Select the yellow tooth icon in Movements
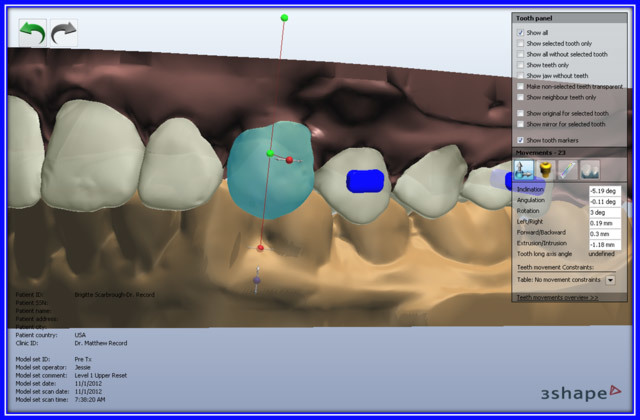Screen dimensions: 640x420 click(546, 170)
